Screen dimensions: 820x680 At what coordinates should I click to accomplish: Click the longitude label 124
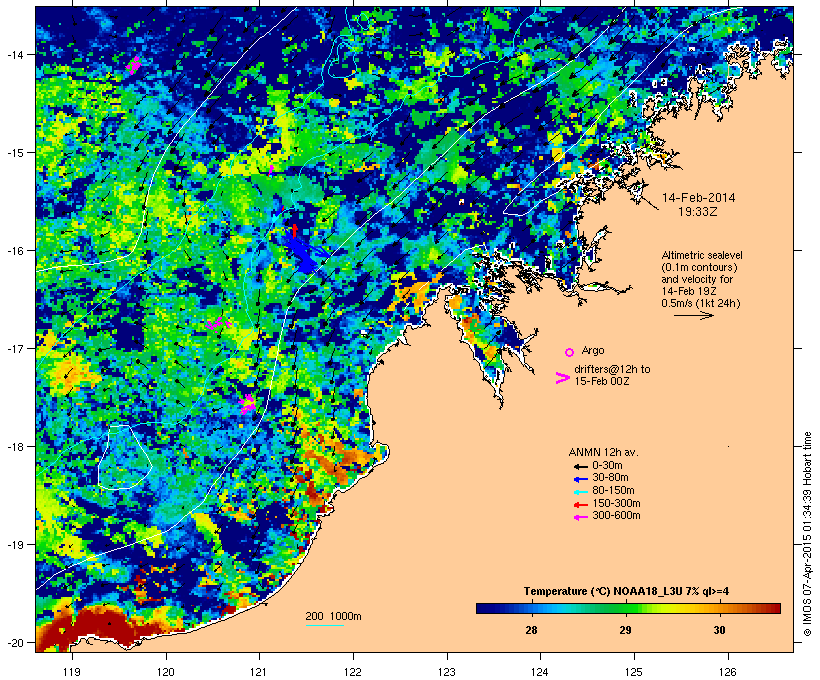[540, 672]
